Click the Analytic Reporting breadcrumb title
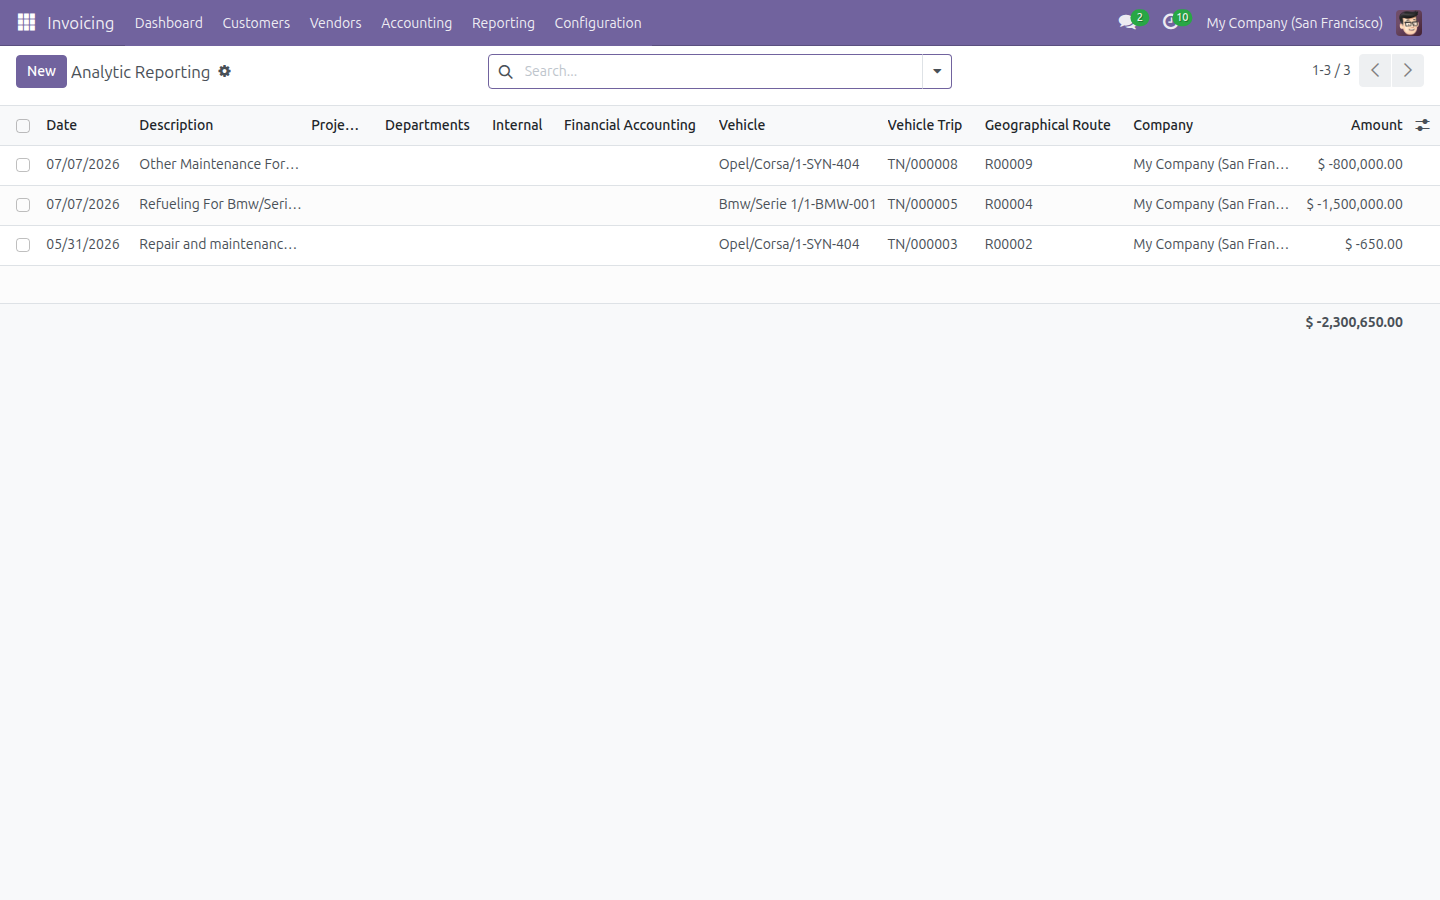 140,72
